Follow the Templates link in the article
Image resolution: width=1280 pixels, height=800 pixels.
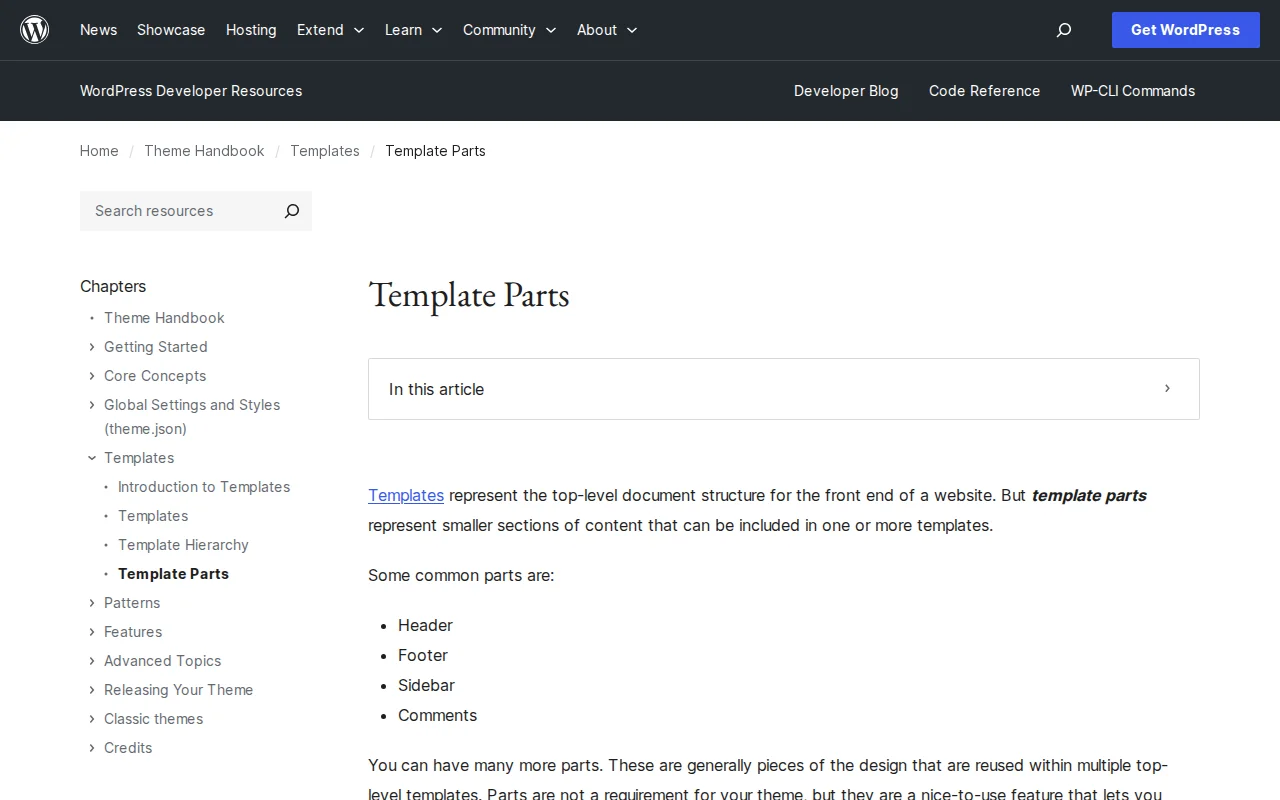[405, 495]
